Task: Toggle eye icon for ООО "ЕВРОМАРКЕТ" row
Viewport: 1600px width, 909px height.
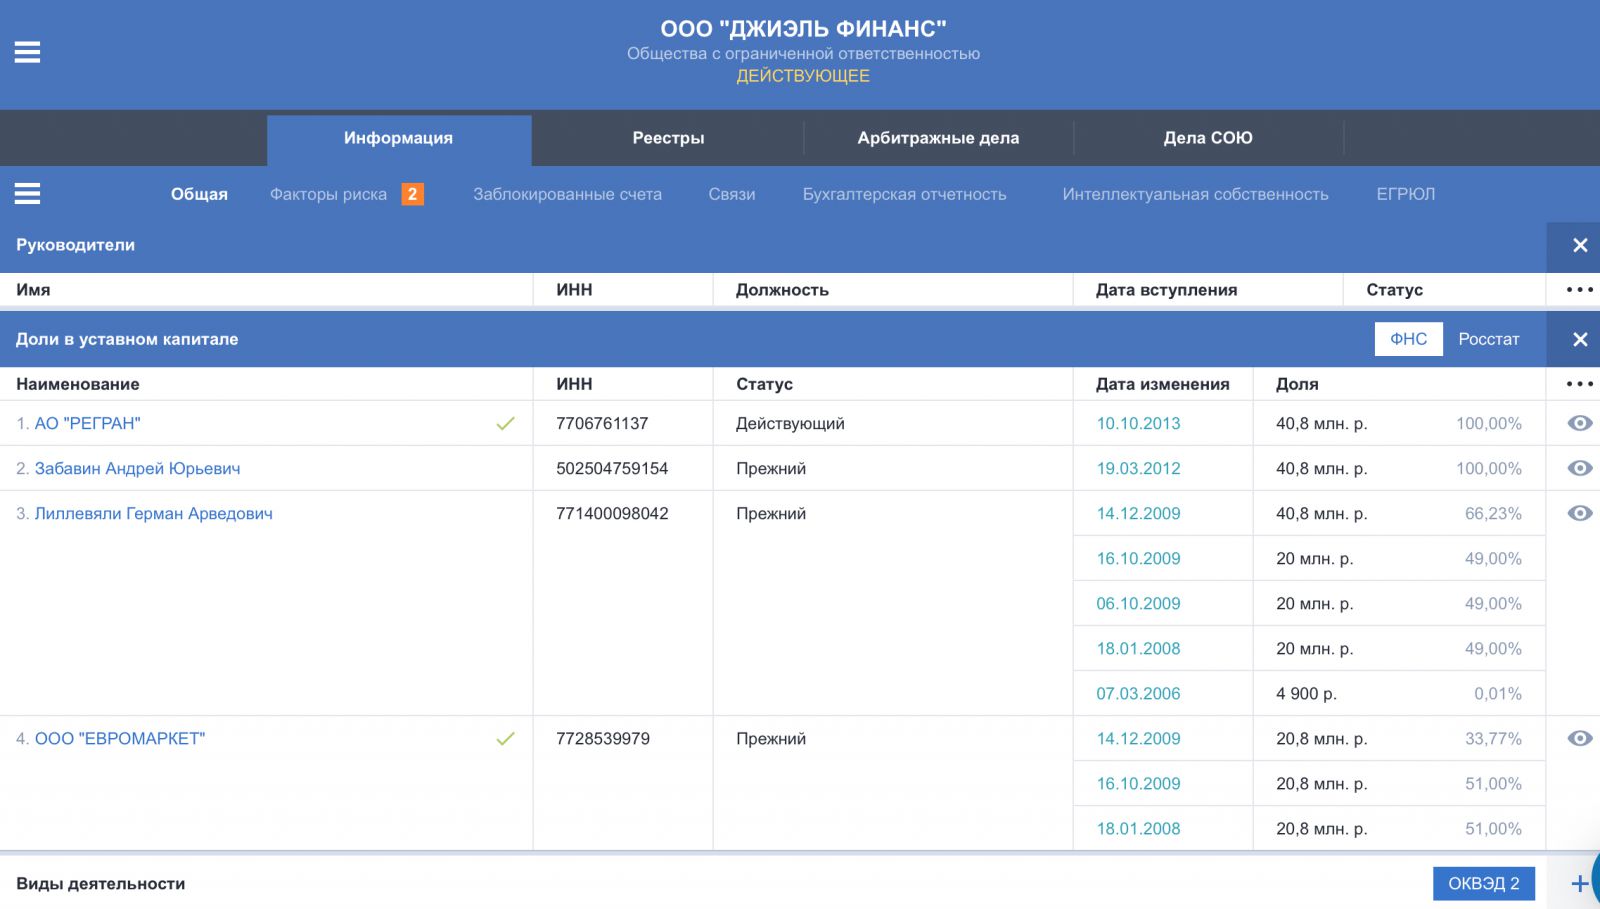Action: [1580, 738]
